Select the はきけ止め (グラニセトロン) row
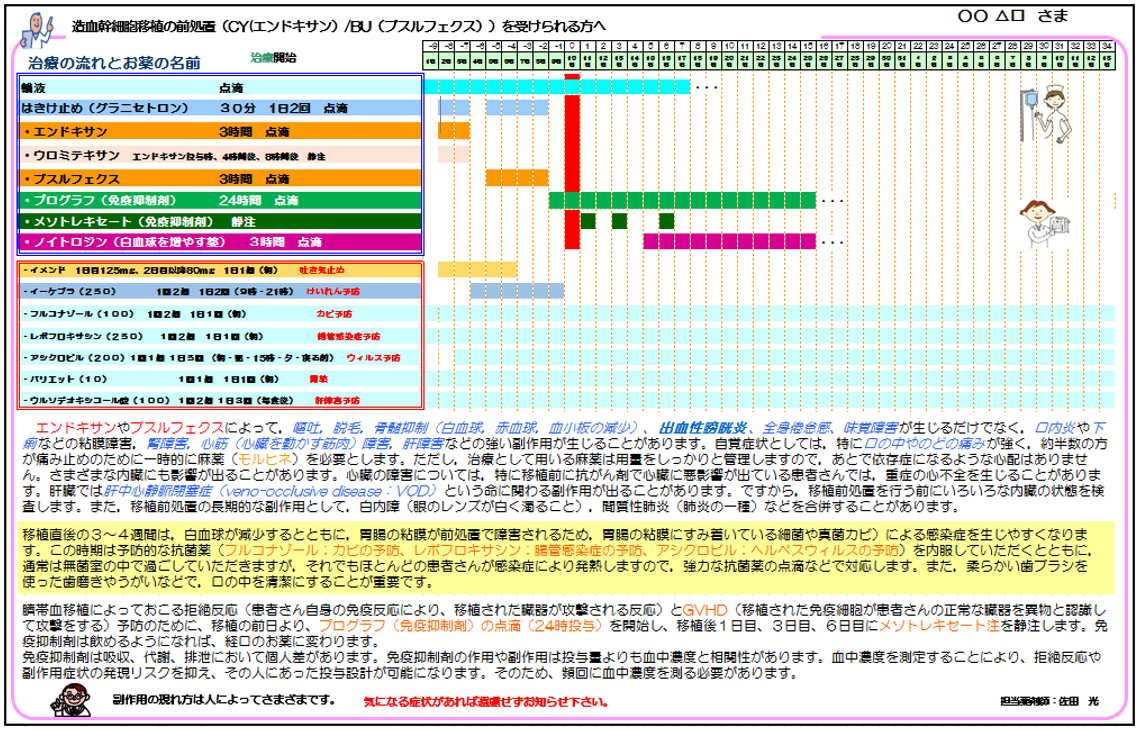This screenshot has width=1141, height=731. pyautogui.click(x=221, y=107)
